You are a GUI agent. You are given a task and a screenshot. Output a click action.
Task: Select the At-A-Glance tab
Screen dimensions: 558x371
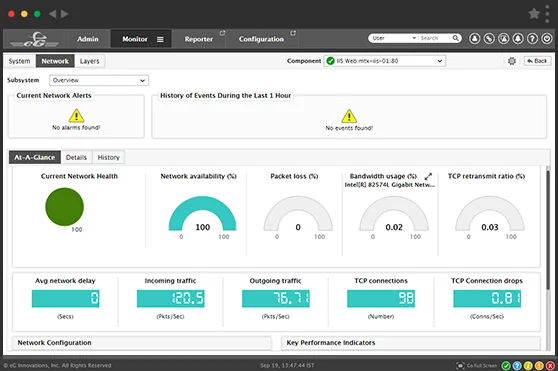[x=35, y=157]
